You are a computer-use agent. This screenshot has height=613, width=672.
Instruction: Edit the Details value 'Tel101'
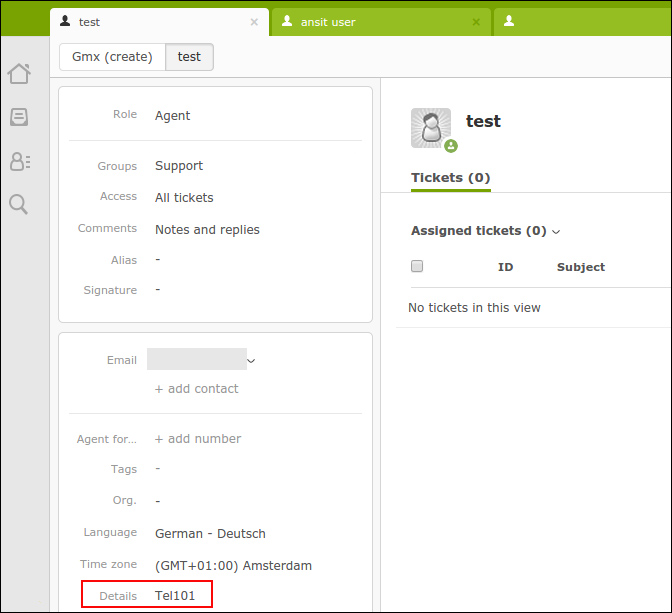click(175, 596)
